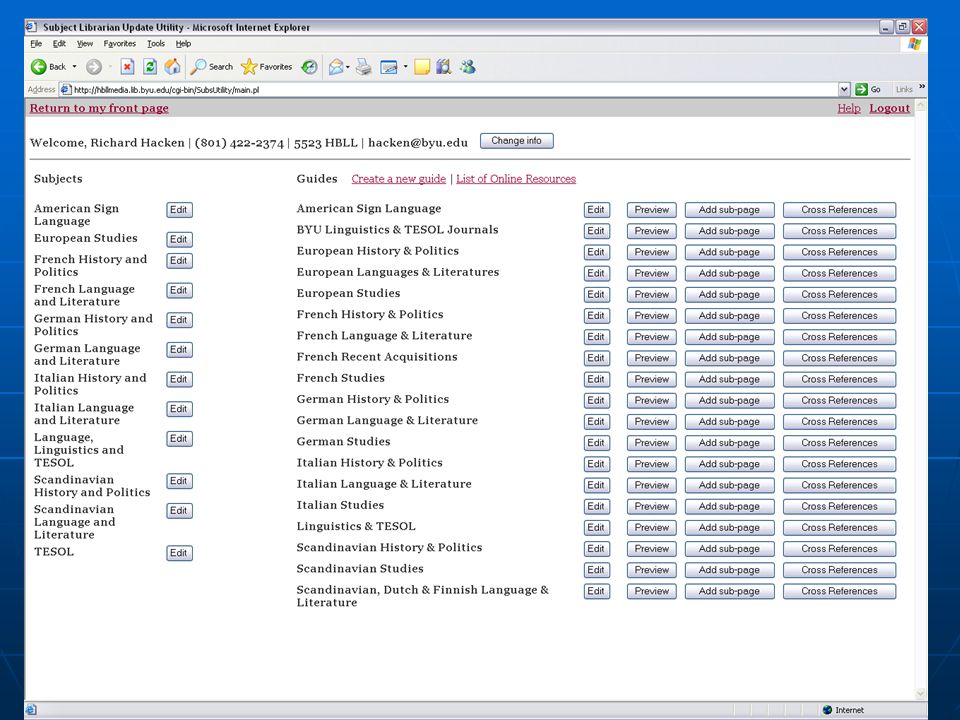Open the Edit menu
This screenshot has height=720, width=960.
(59, 43)
